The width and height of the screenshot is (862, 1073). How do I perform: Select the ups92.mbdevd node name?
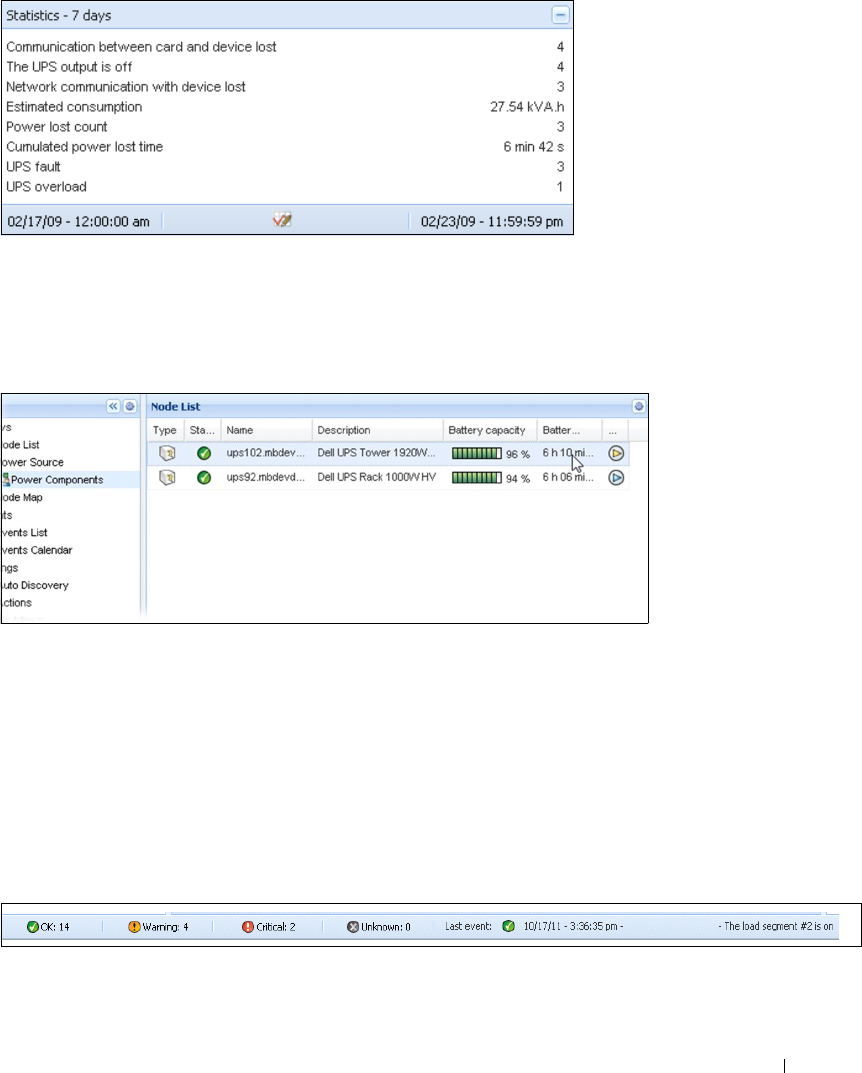pyautogui.click(x=265, y=478)
